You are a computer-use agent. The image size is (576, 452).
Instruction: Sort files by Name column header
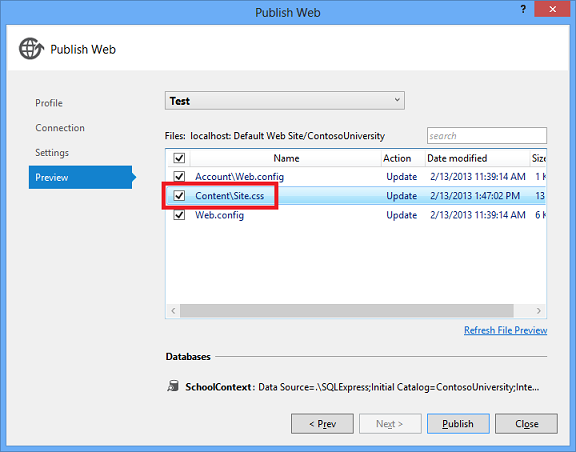point(286,158)
